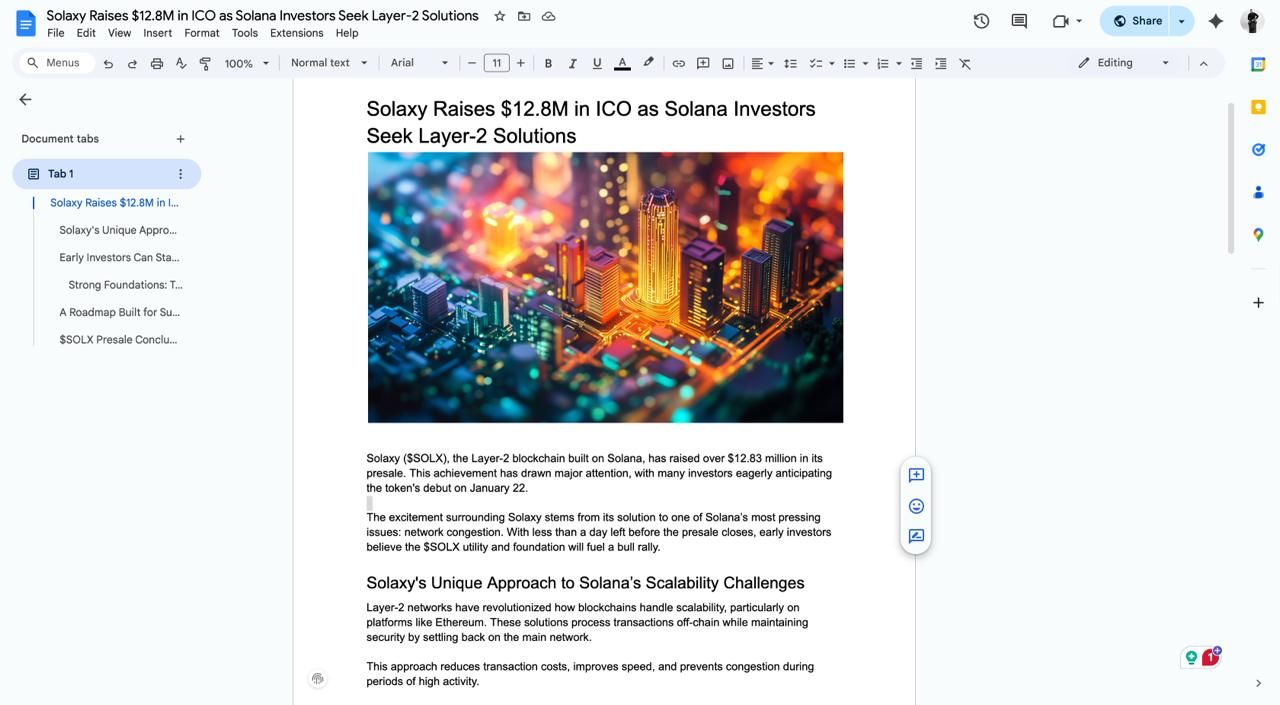Click the insert link icon
1280x705 pixels.
pos(678,63)
